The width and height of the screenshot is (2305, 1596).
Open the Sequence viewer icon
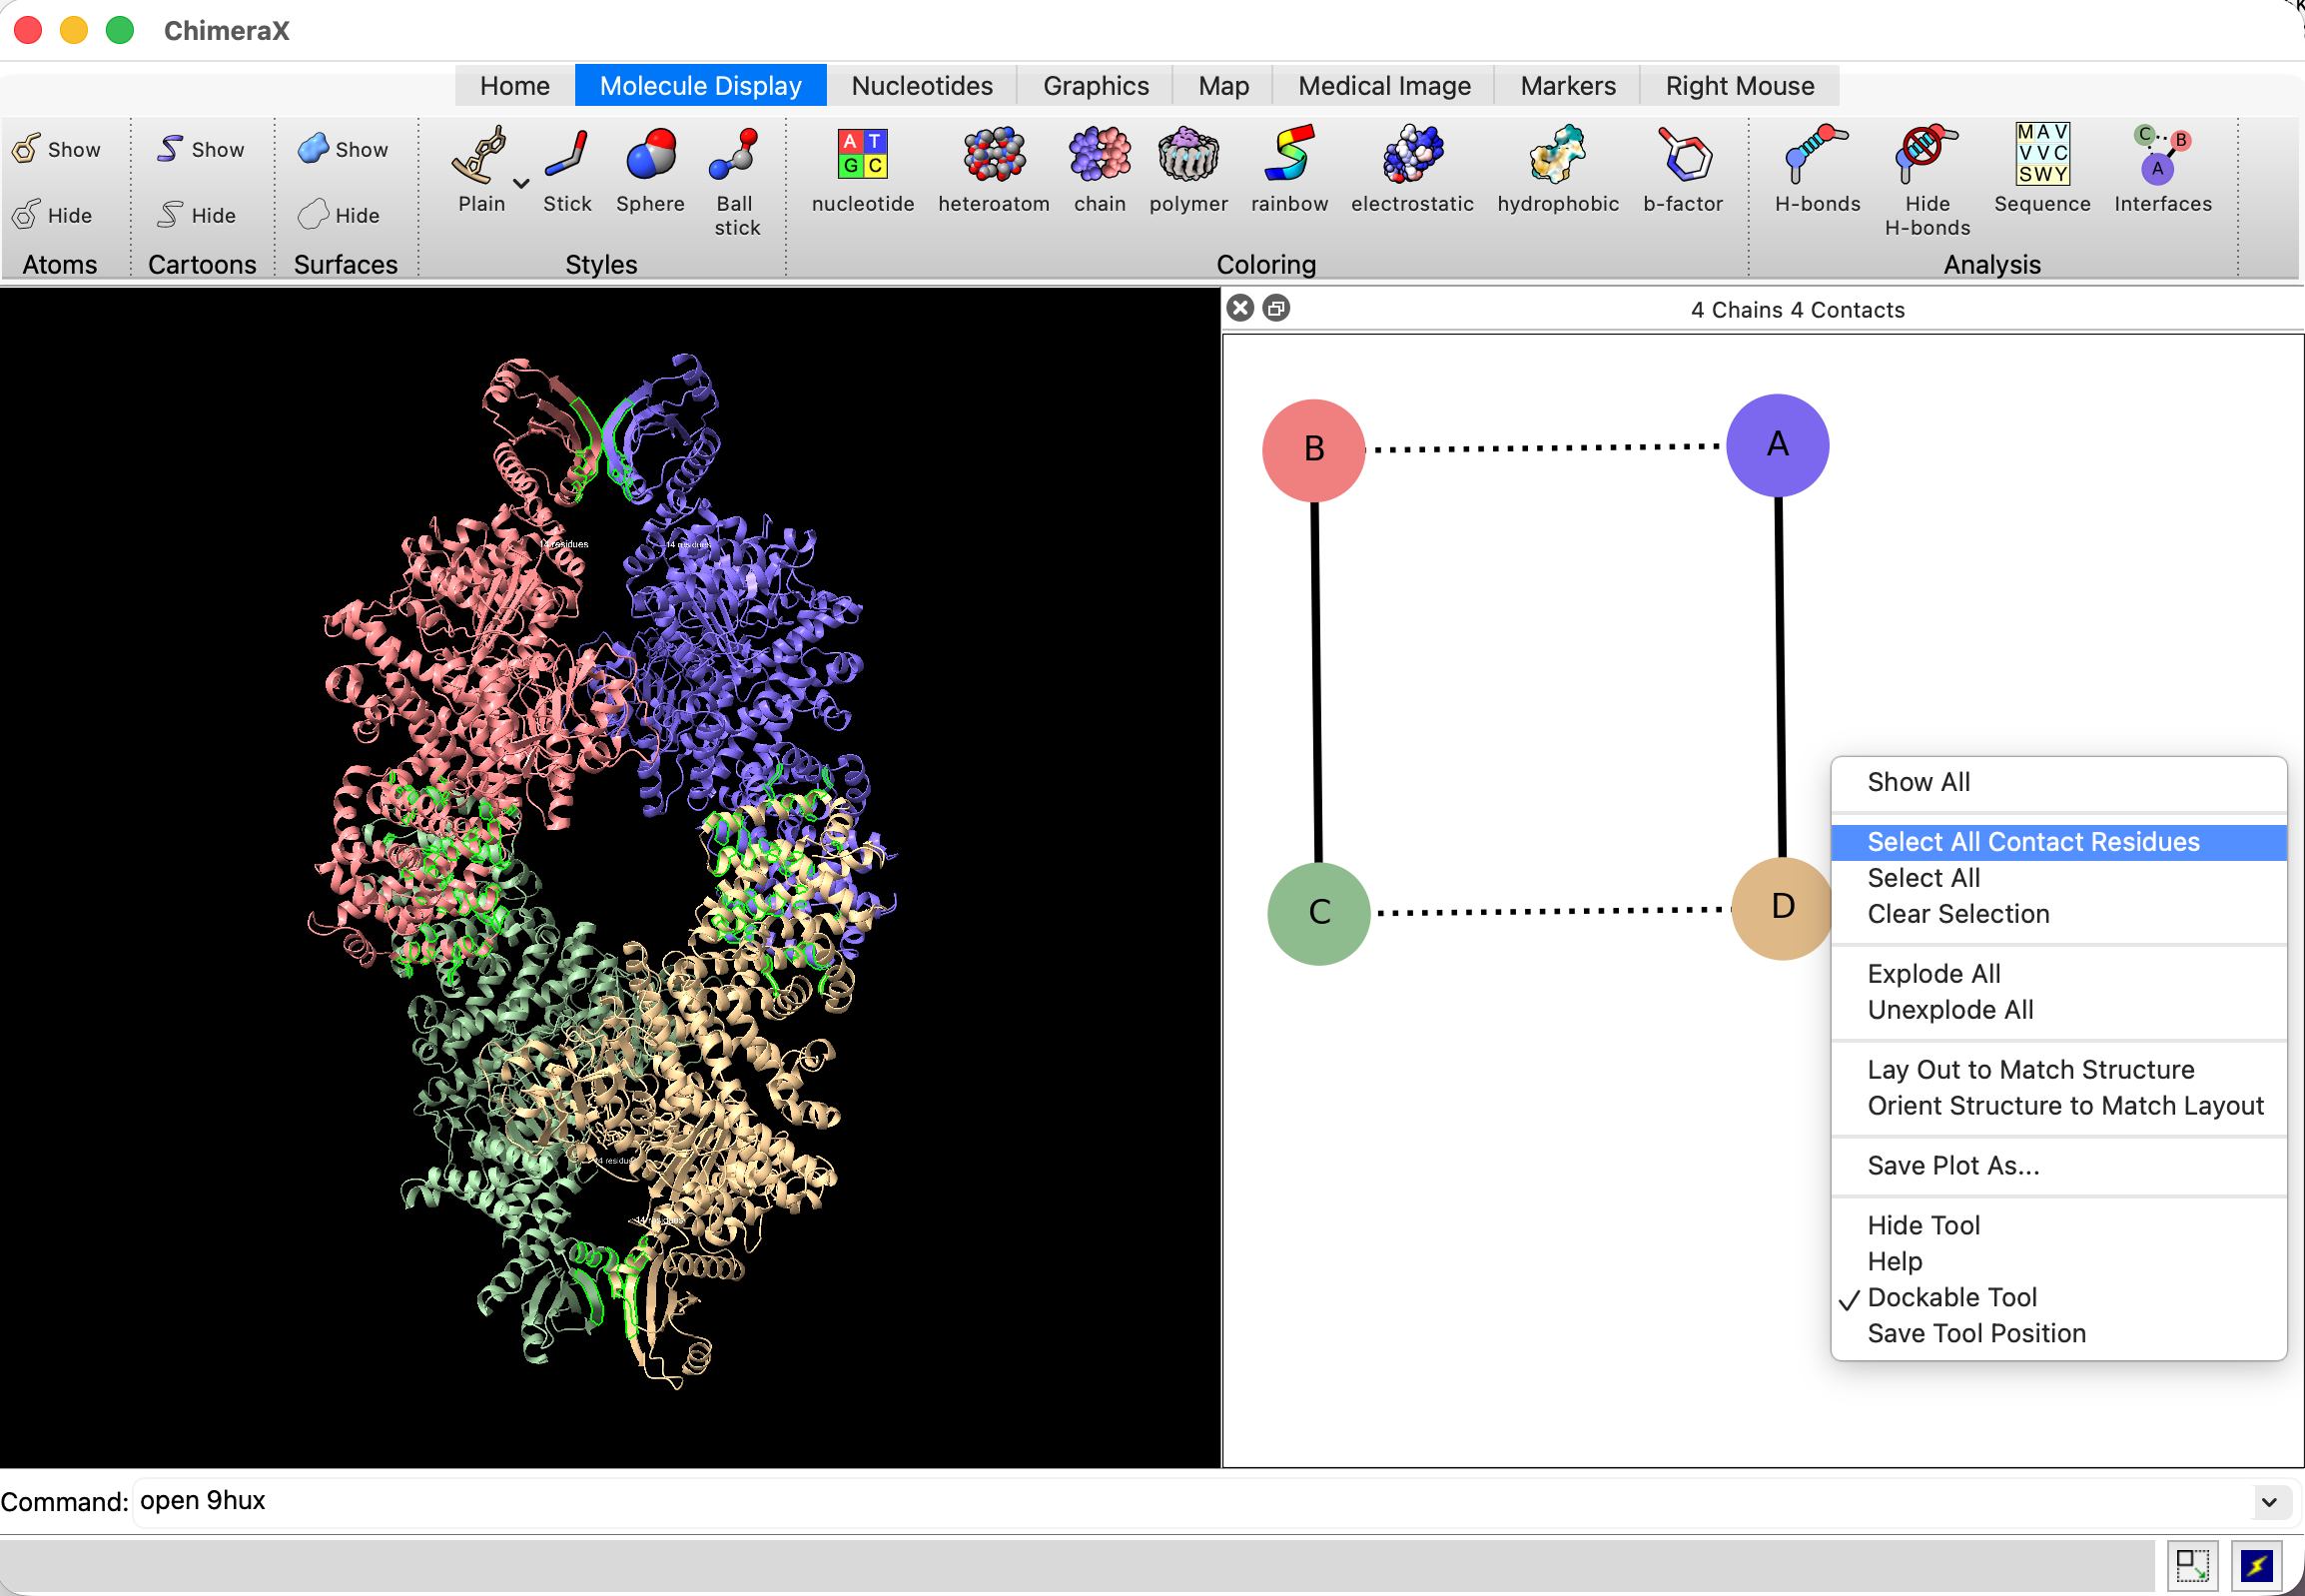[2041, 154]
